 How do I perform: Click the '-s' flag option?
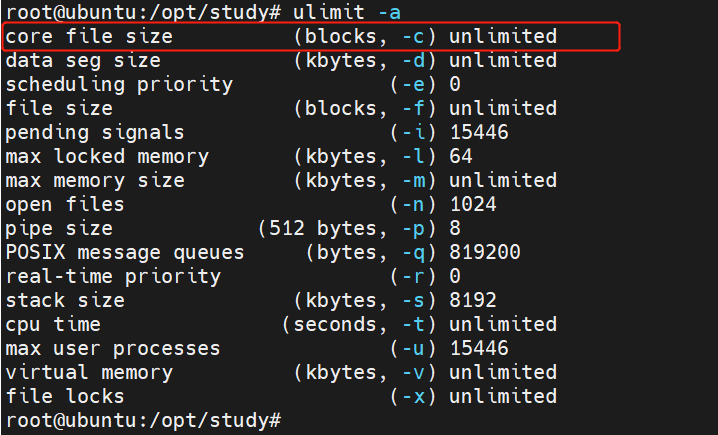(413, 301)
